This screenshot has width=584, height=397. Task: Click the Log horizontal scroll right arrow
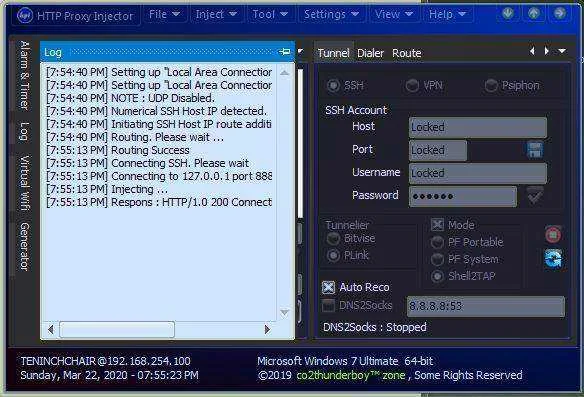tap(267, 330)
